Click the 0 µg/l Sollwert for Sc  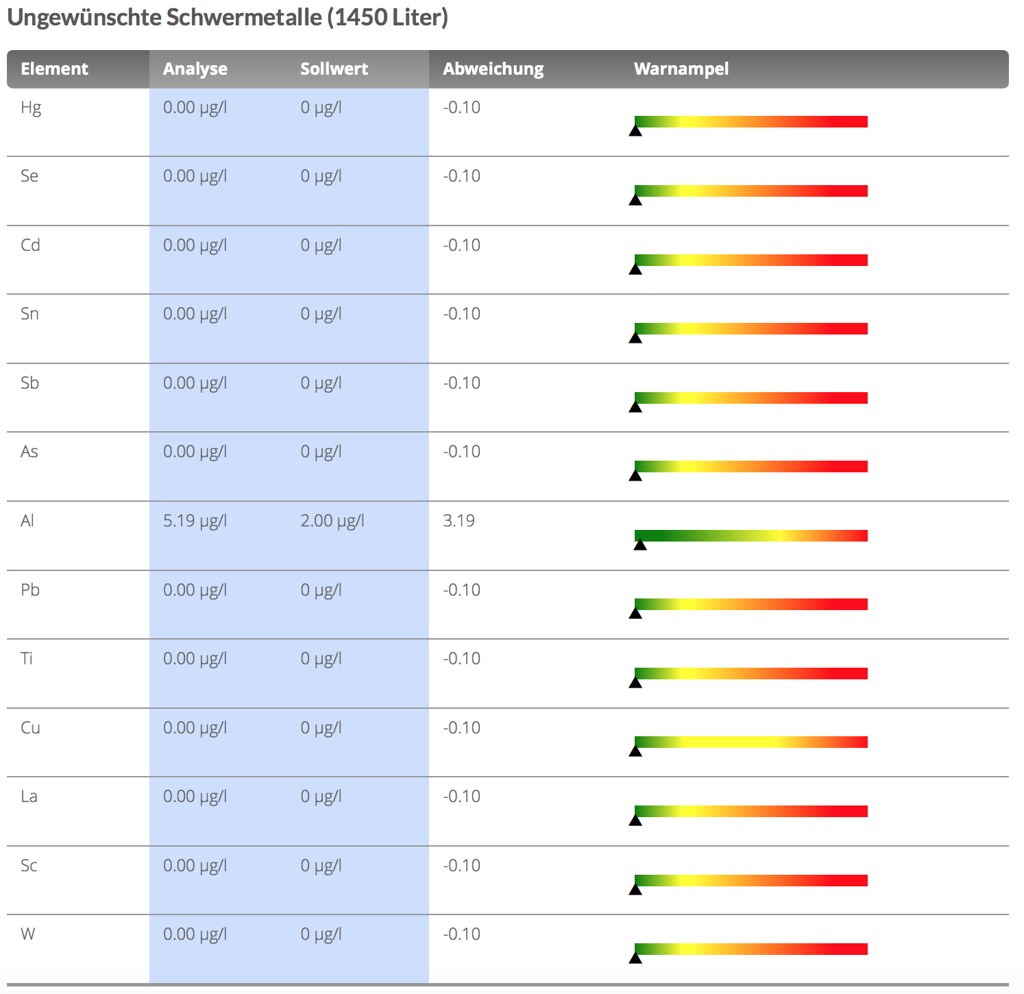click(321, 867)
